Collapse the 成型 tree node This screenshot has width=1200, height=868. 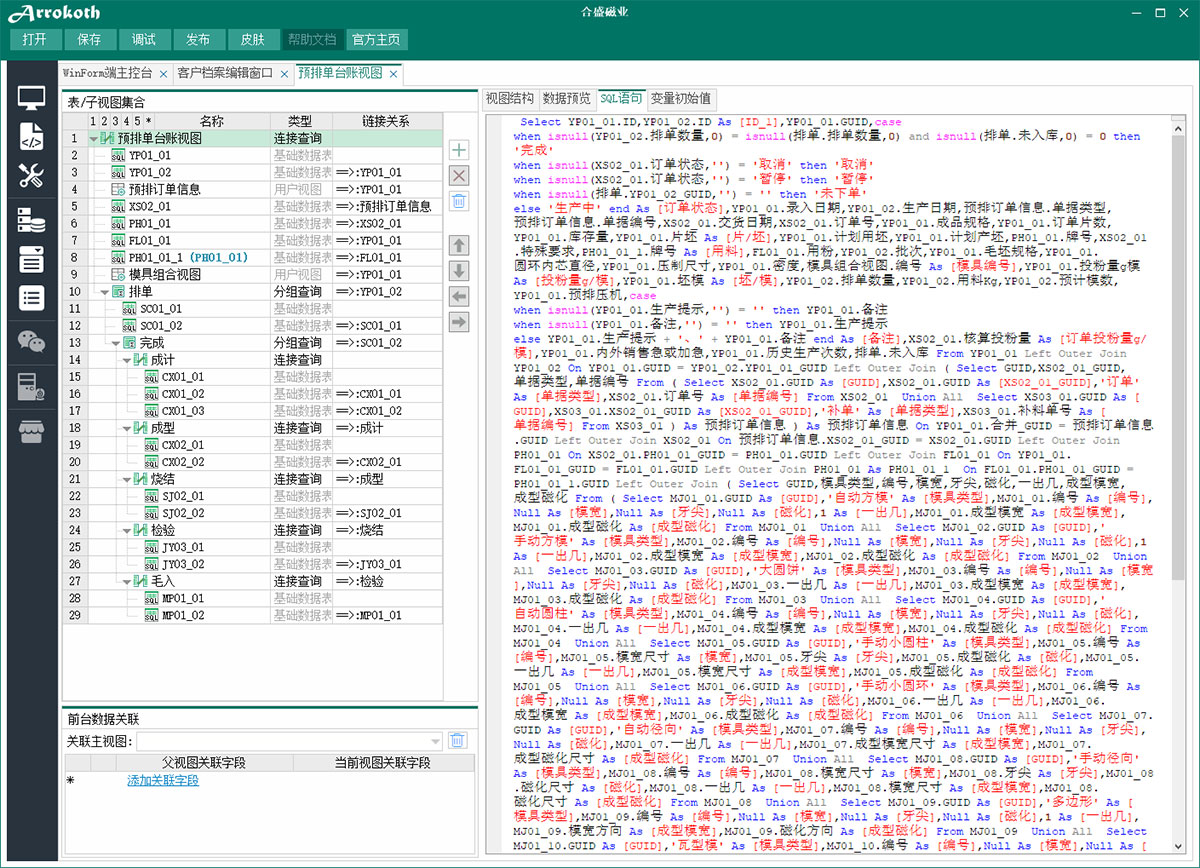tap(127, 428)
